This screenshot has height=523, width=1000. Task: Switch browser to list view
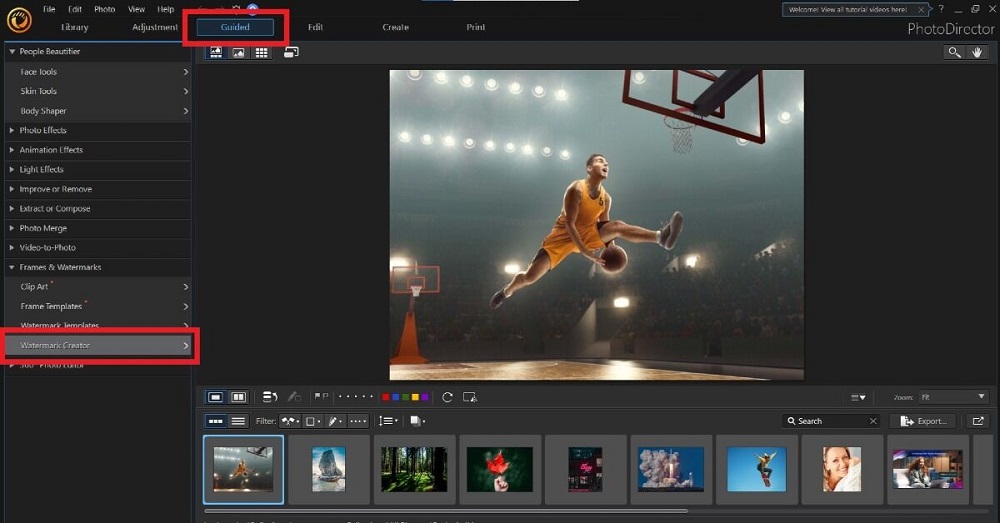[238, 421]
